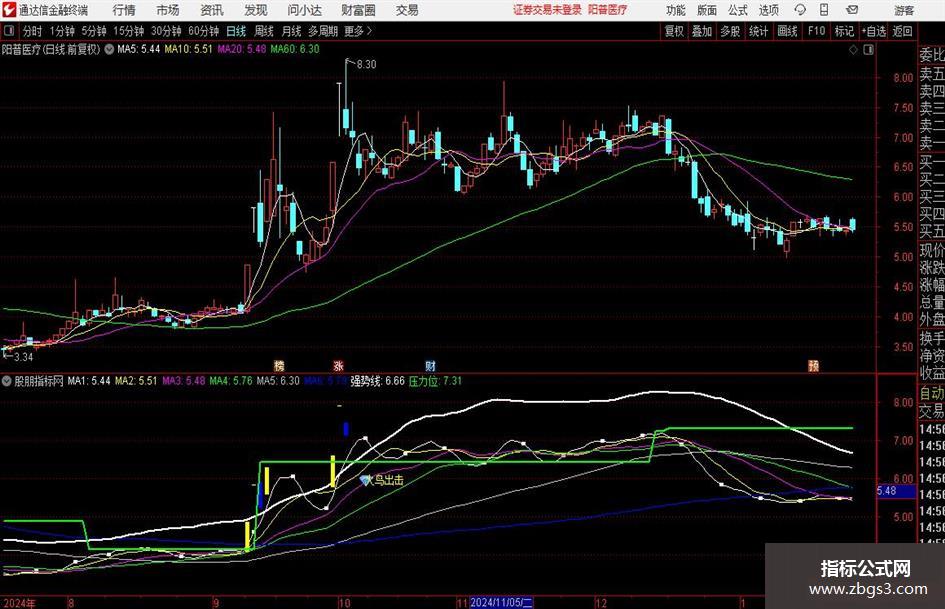Screen dimensions: 945x609
Task: Open the 交易 menu
Action: pos(407,10)
